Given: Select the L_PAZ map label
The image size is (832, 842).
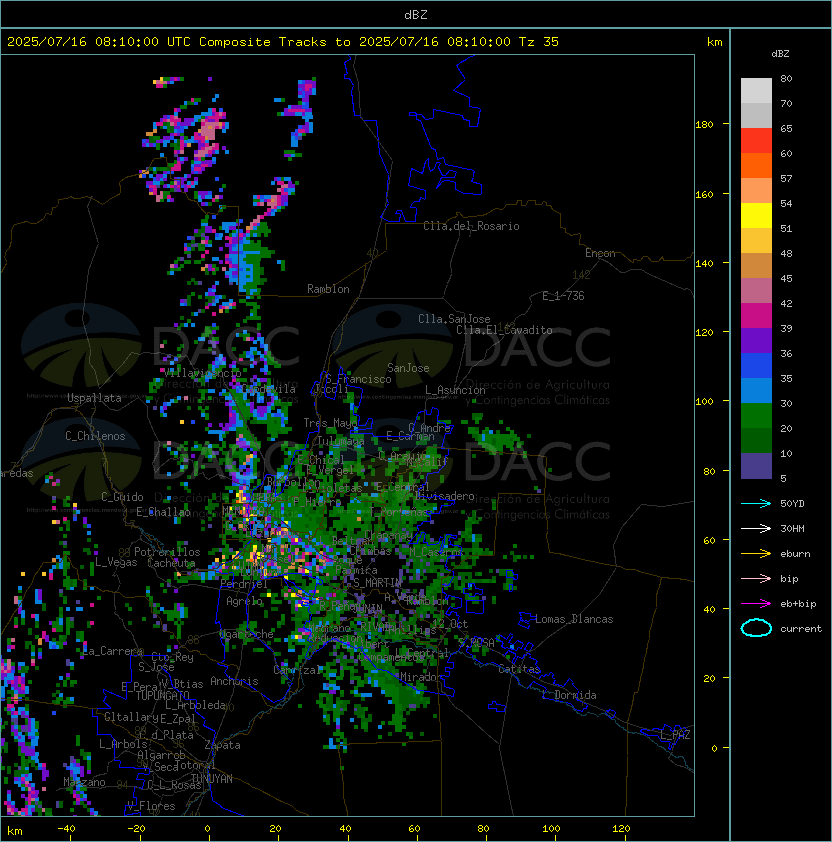Looking at the screenshot, I should pos(675,735).
